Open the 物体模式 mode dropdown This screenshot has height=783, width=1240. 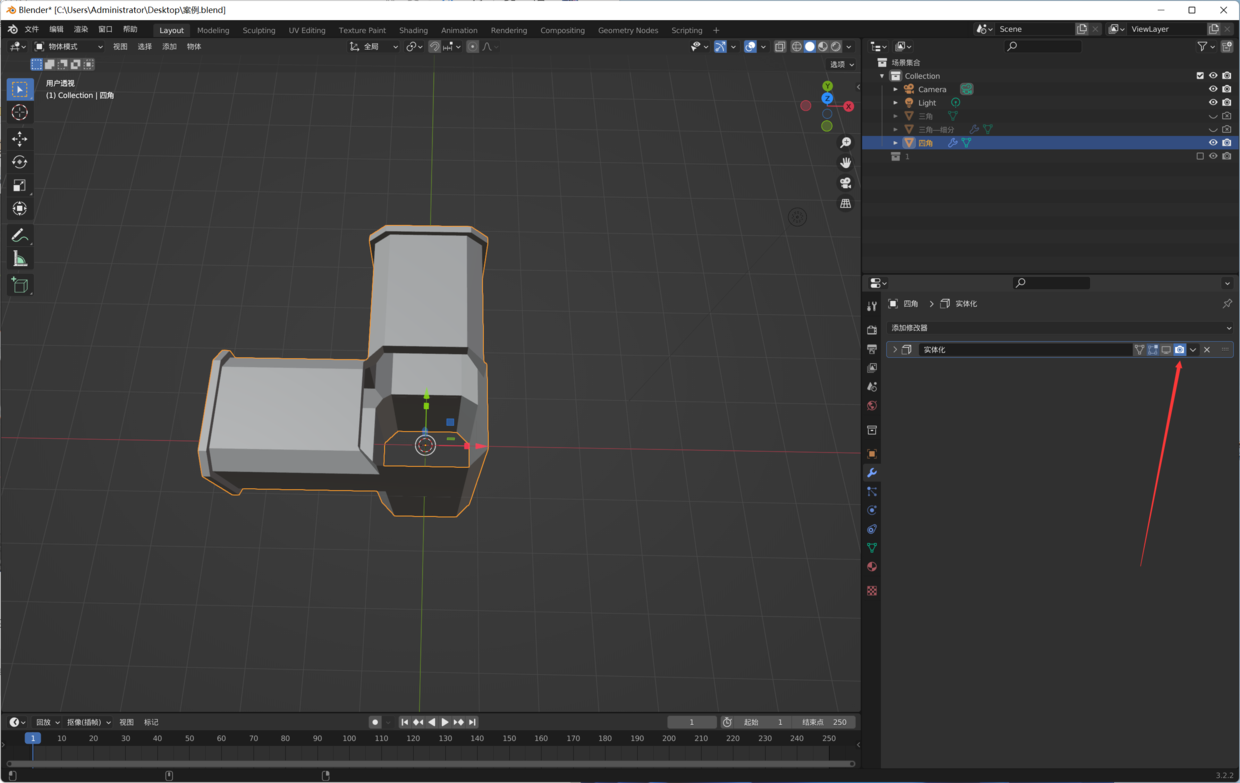pyautogui.click(x=69, y=47)
